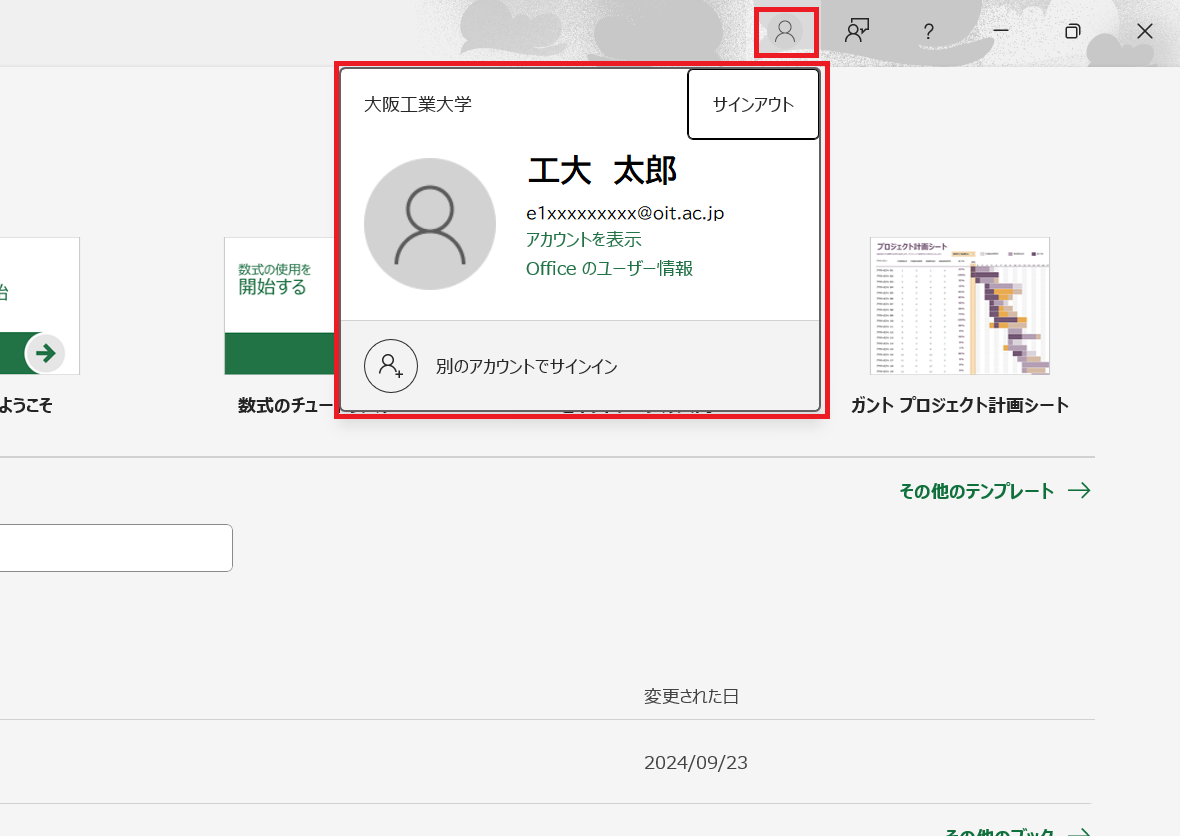1180x836 pixels.
Task: Select 別のアカウントでサインイン
Action: click(x=526, y=367)
